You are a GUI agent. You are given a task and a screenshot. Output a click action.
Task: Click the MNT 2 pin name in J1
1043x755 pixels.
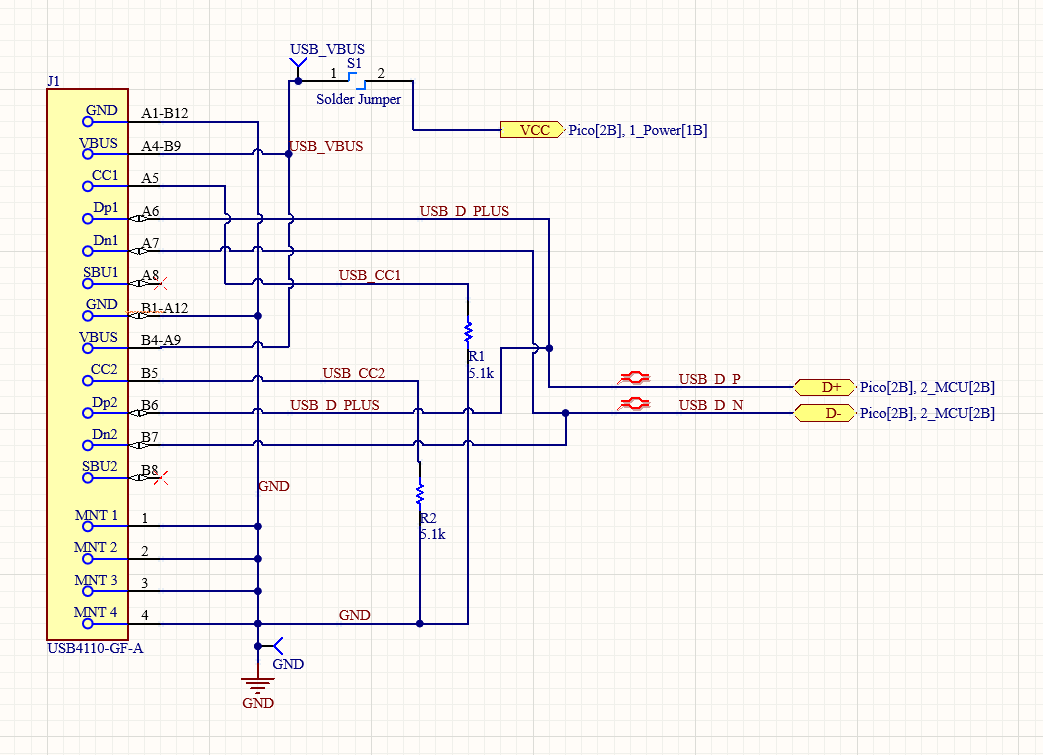pyautogui.click(x=96, y=547)
